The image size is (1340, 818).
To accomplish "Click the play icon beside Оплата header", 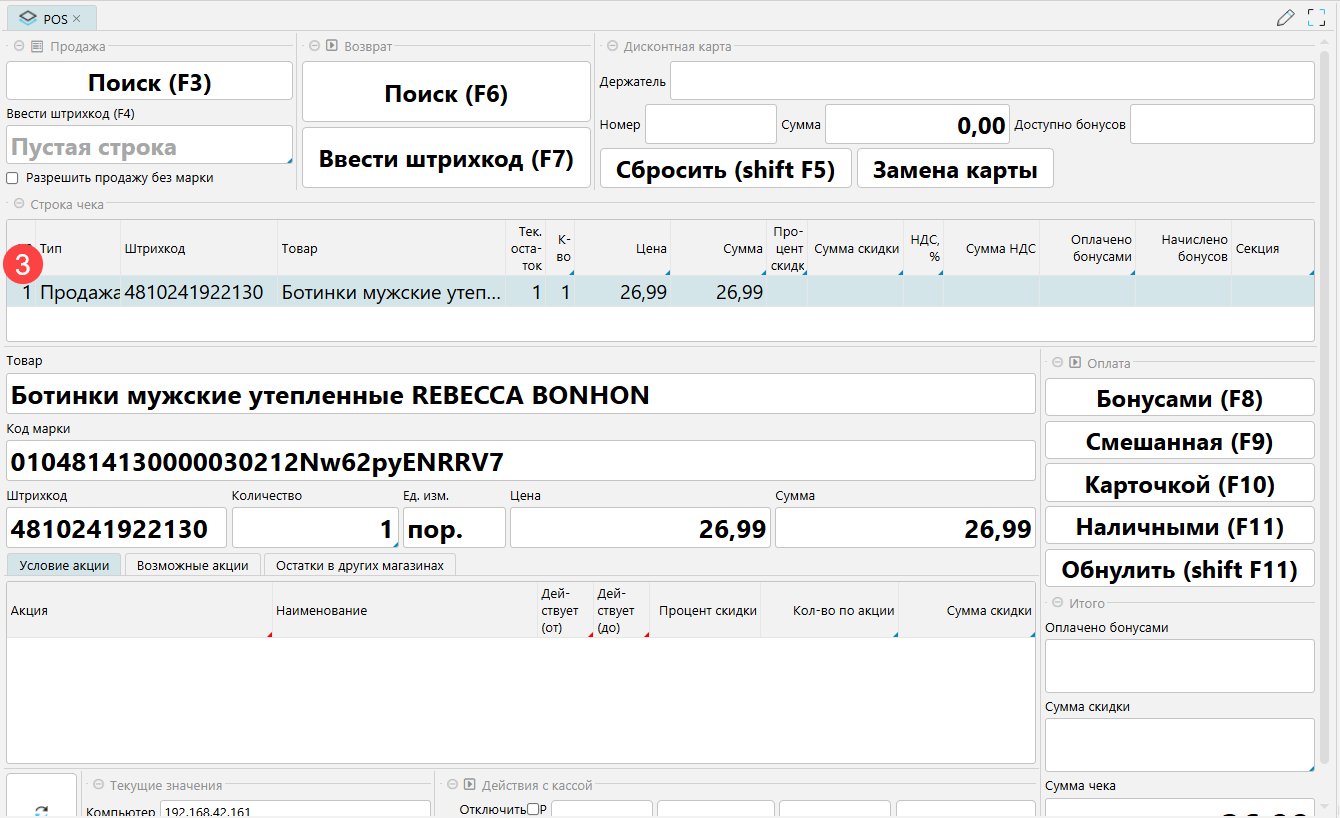I will click(x=1075, y=363).
